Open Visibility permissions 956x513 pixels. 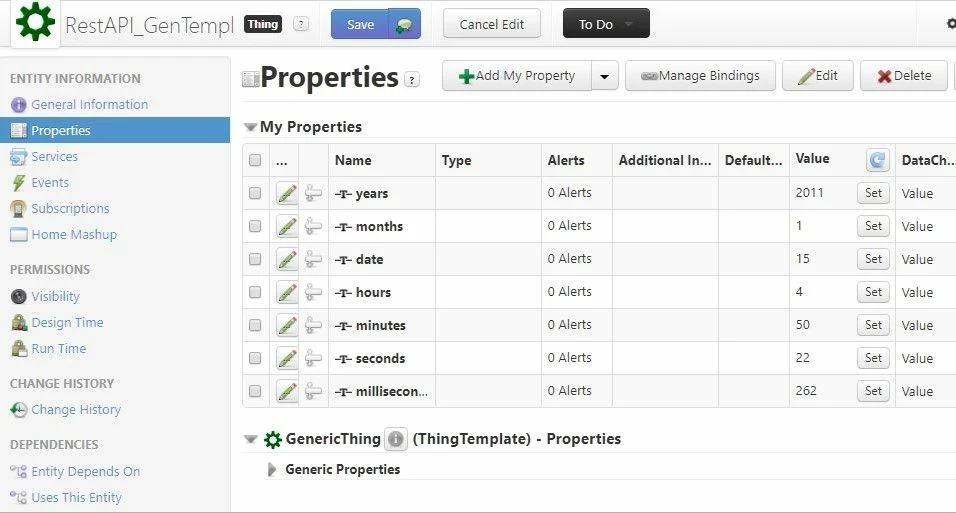point(55,296)
